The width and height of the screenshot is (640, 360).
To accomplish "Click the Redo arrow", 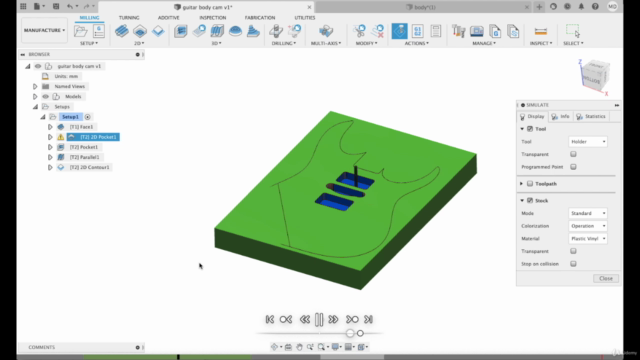I will (x=86, y=7).
